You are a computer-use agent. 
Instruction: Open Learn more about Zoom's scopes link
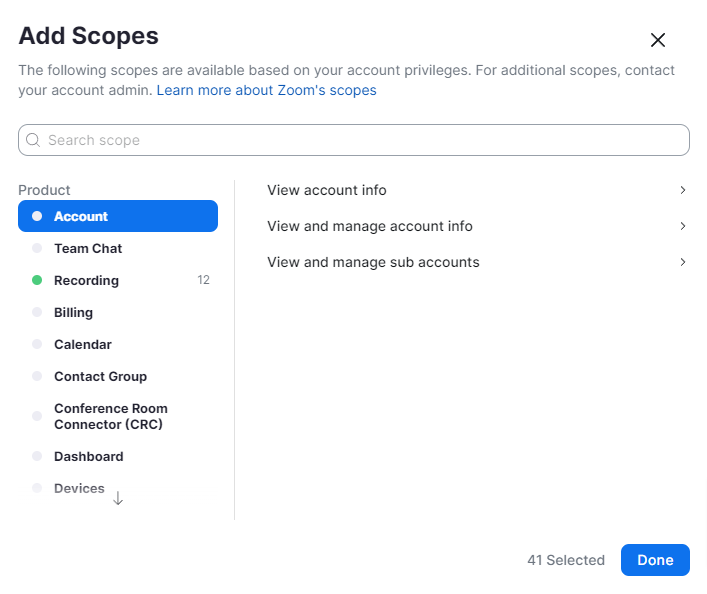click(x=266, y=90)
